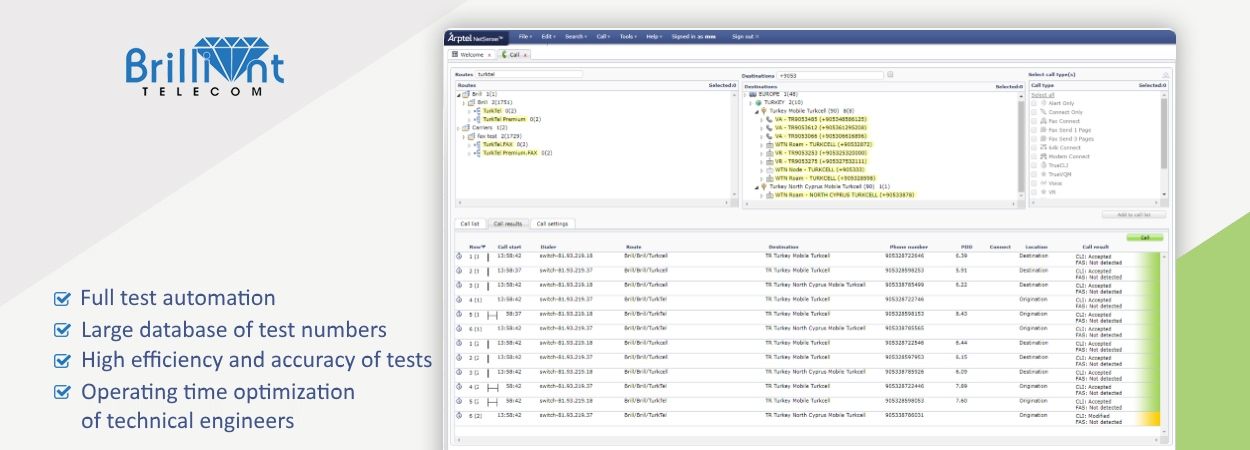
Task: Click the TURKEY country globe icon
Action: tap(759, 102)
